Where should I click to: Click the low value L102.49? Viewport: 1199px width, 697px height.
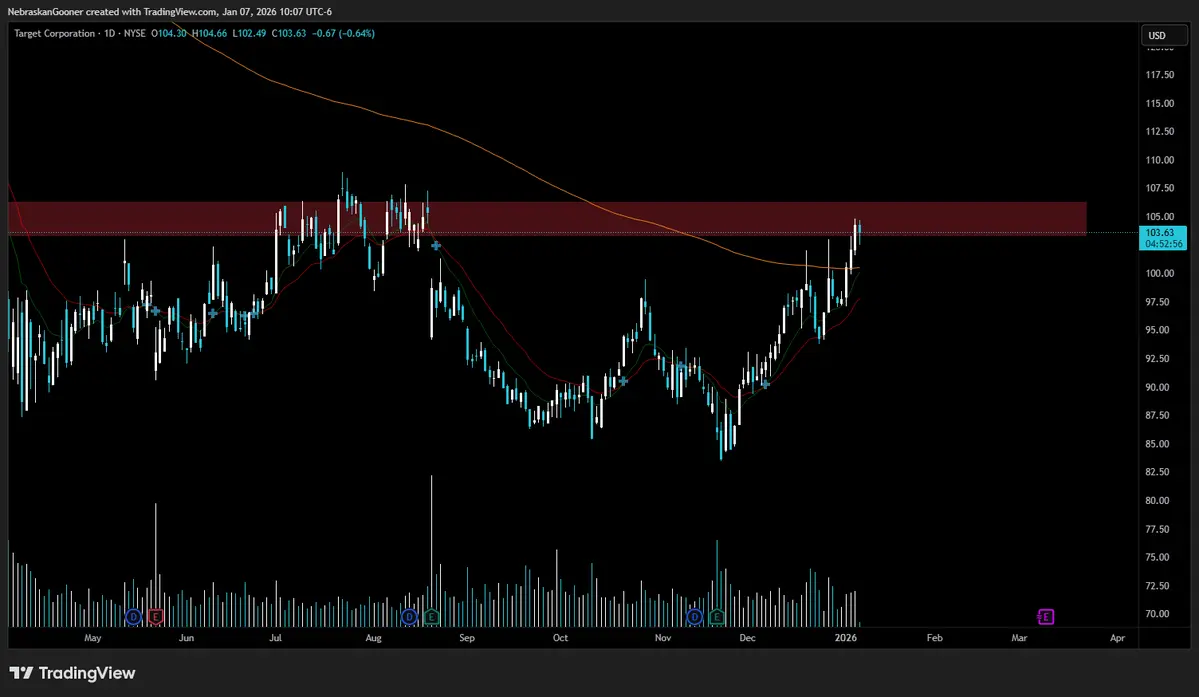[249, 34]
